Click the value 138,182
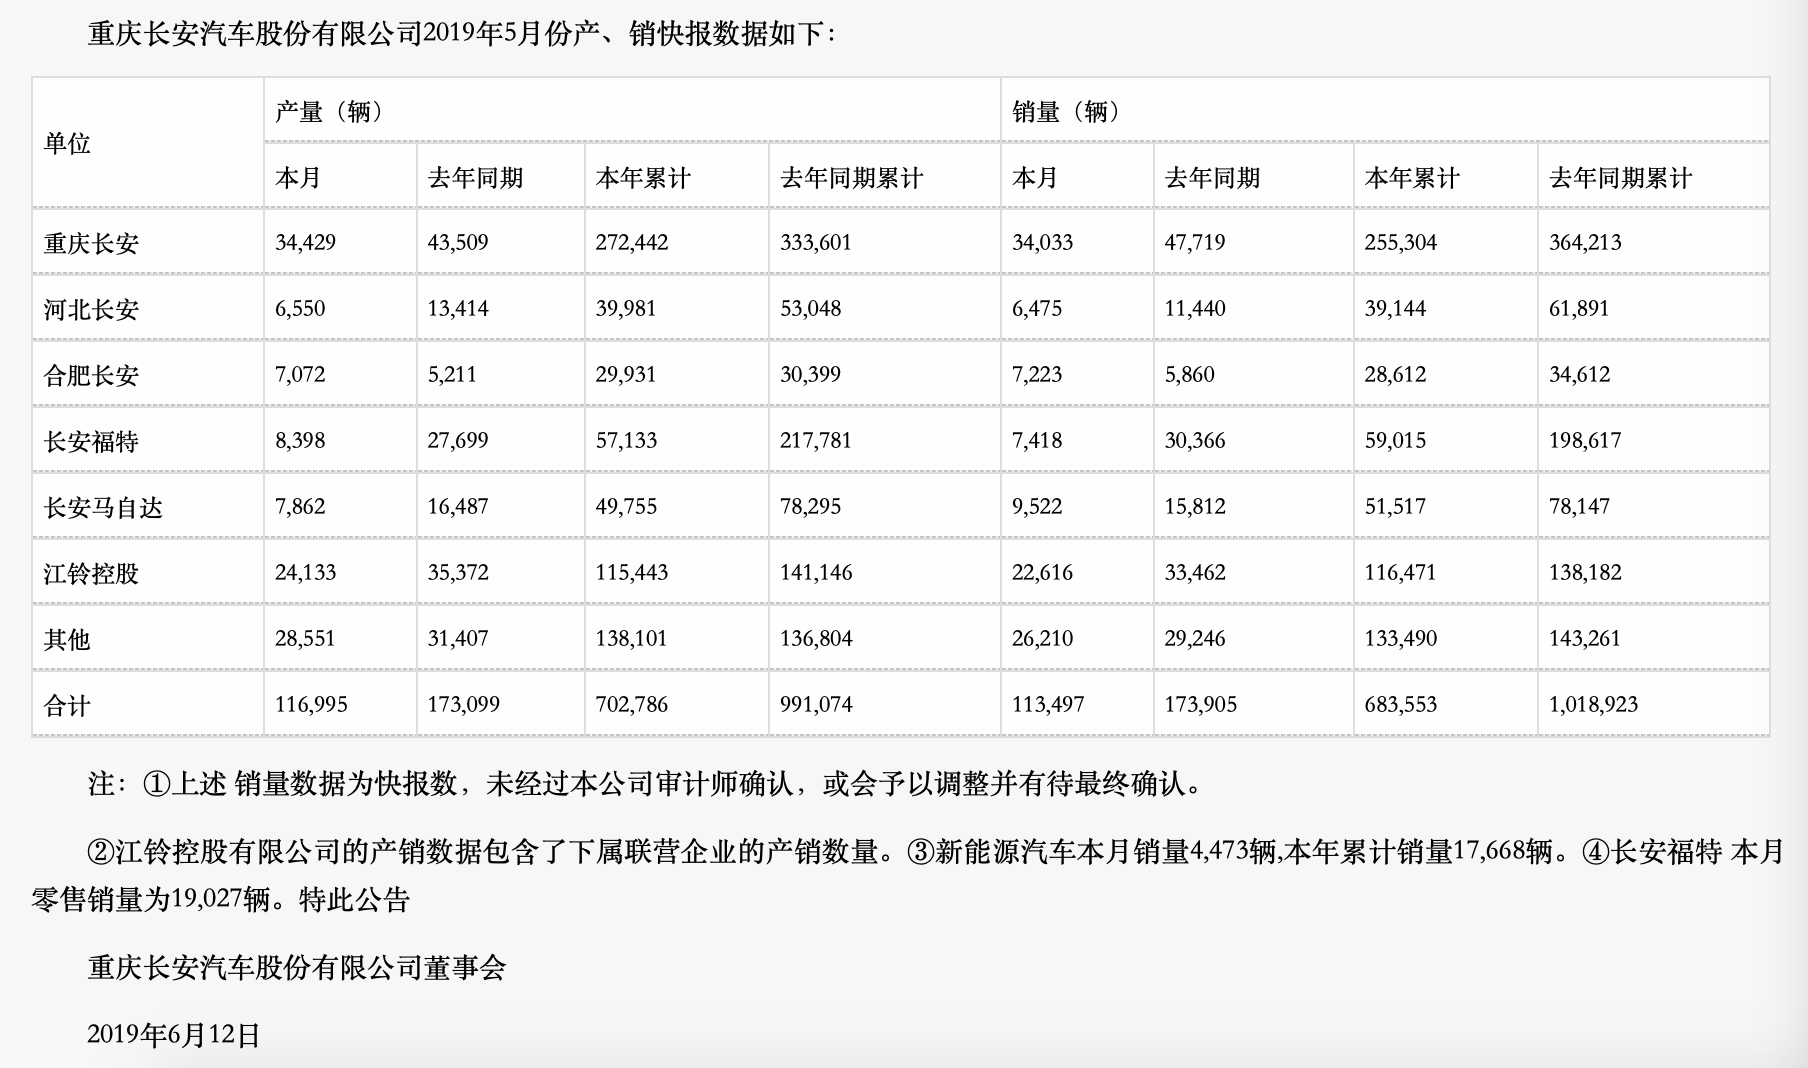The height and width of the screenshot is (1068, 1808). (x=1585, y=572)
